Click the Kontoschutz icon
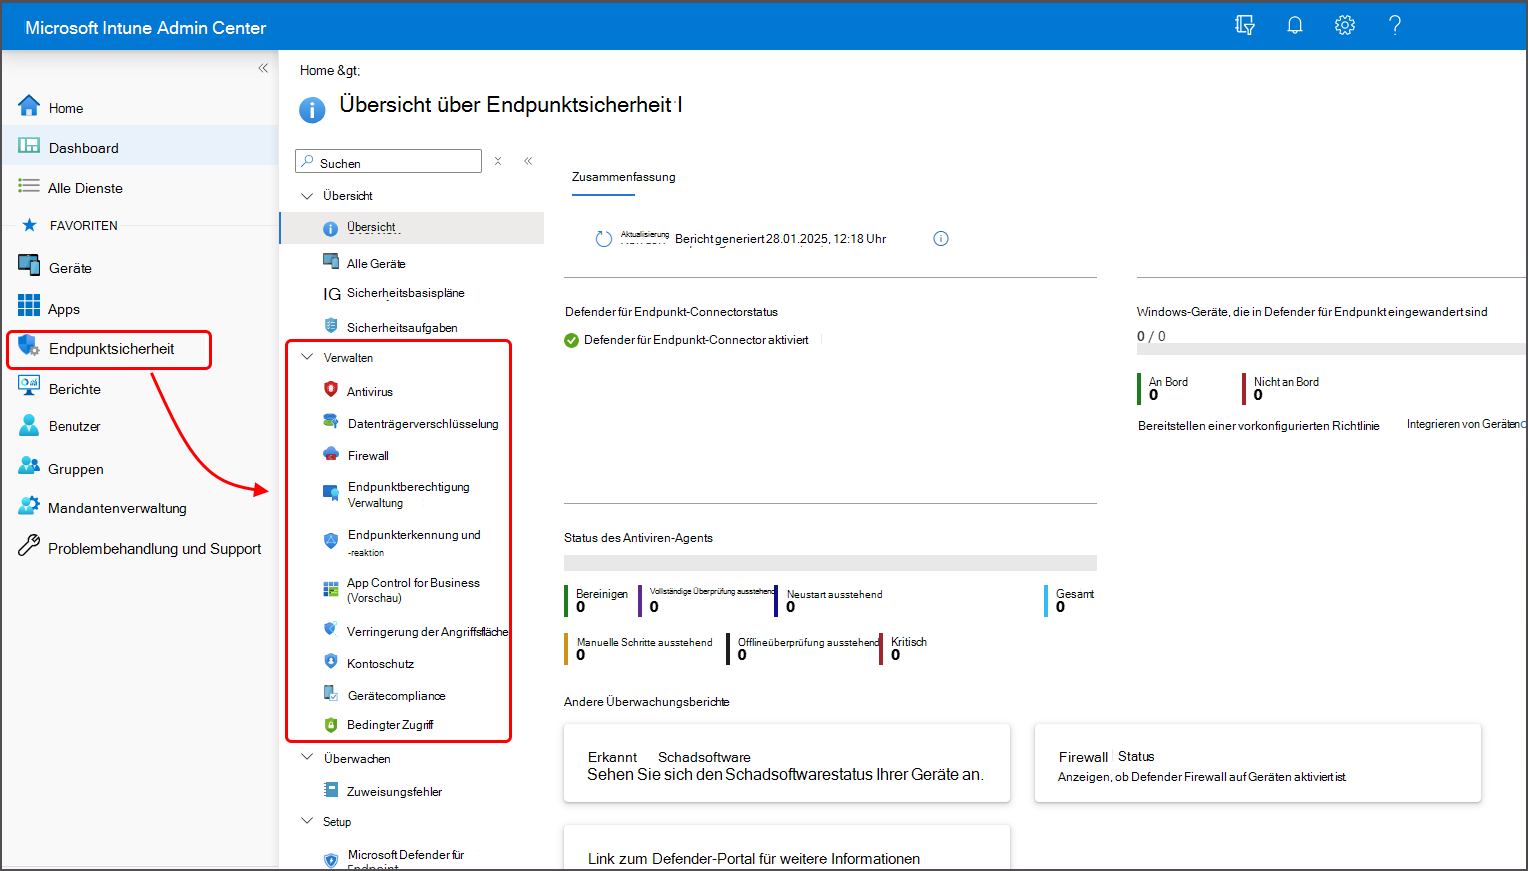 (331, 661)
